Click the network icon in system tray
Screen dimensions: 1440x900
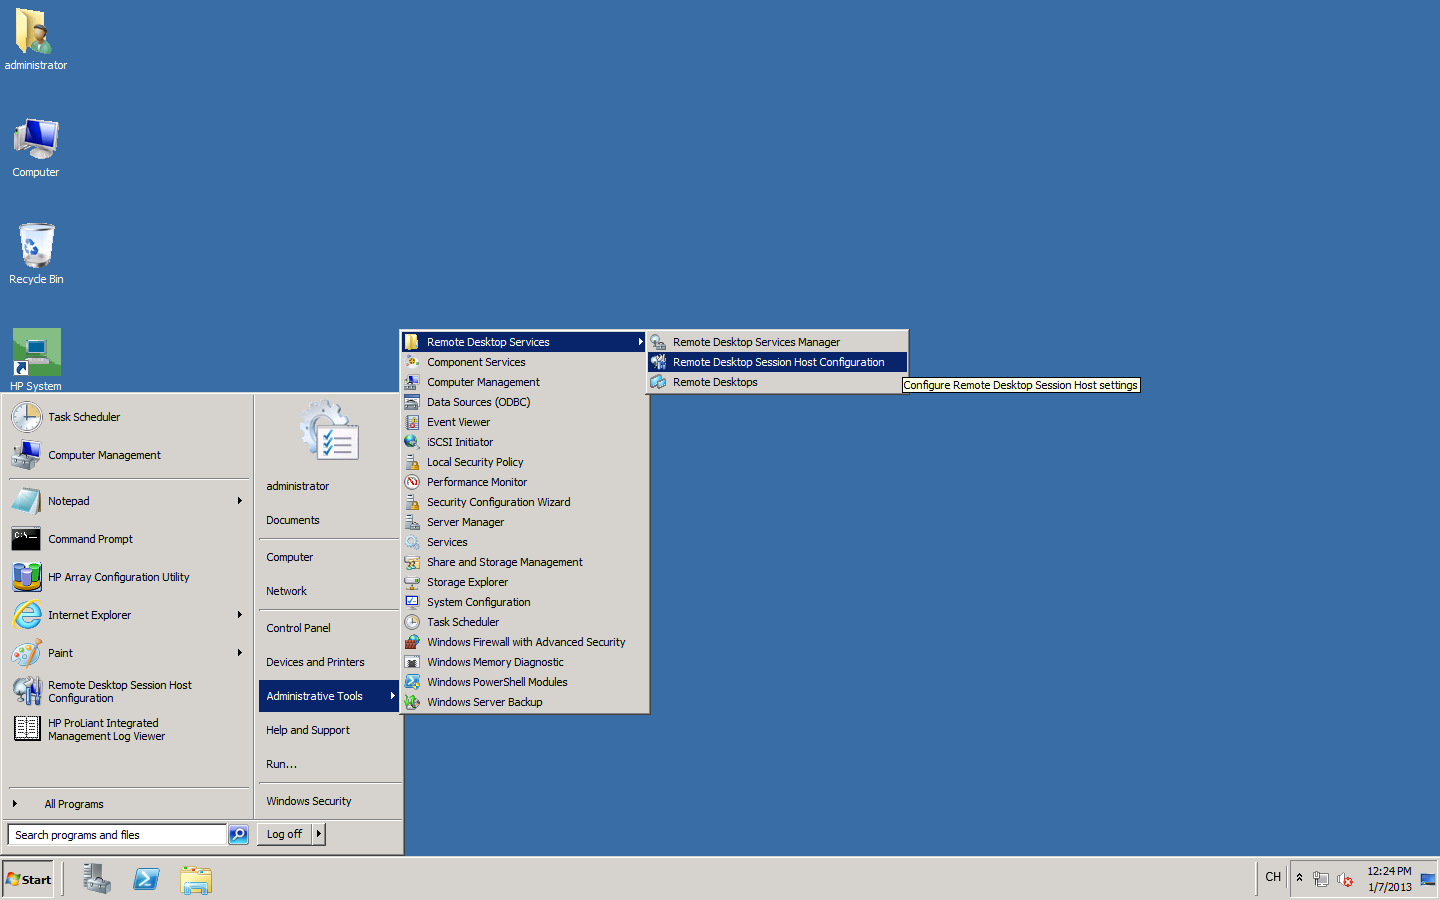1320,879
